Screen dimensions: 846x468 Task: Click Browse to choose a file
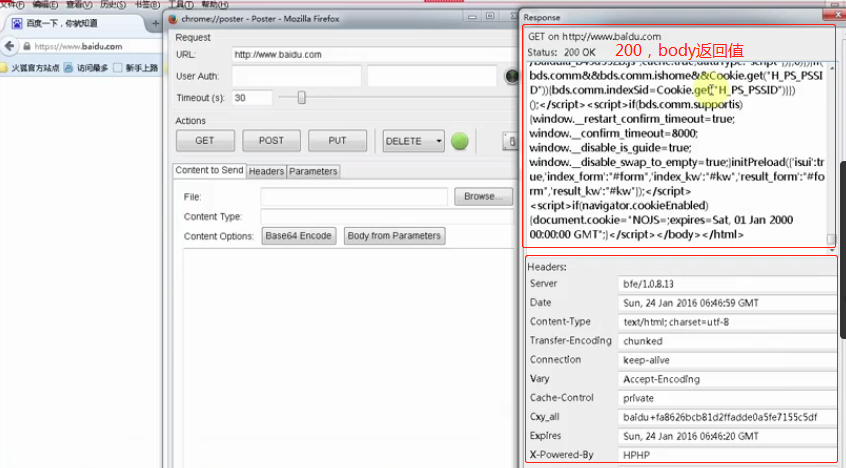point(483,196)
